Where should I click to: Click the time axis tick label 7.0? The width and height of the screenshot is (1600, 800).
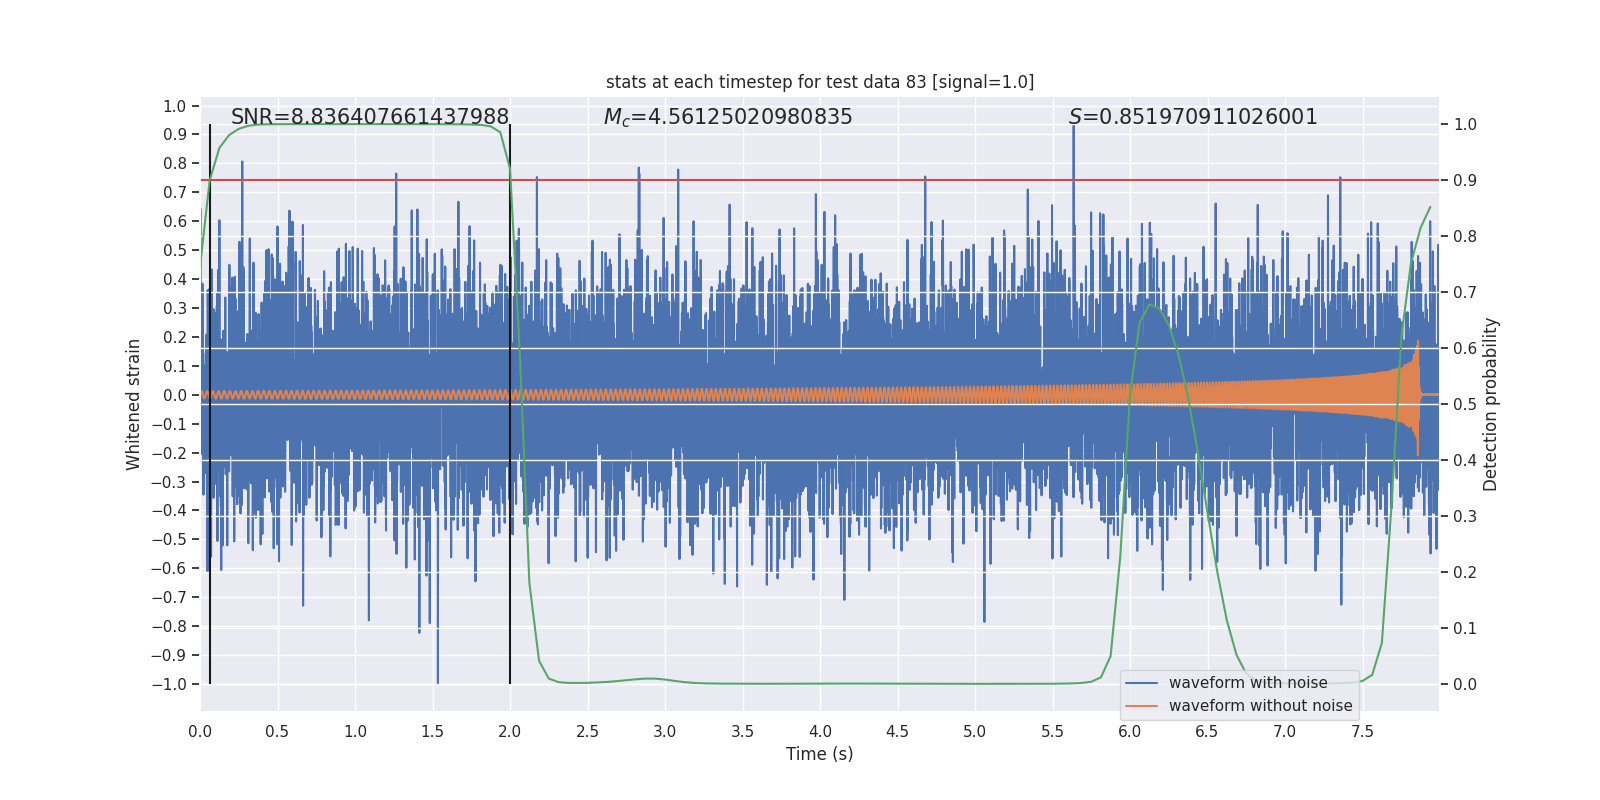[x=1285, y=731]
